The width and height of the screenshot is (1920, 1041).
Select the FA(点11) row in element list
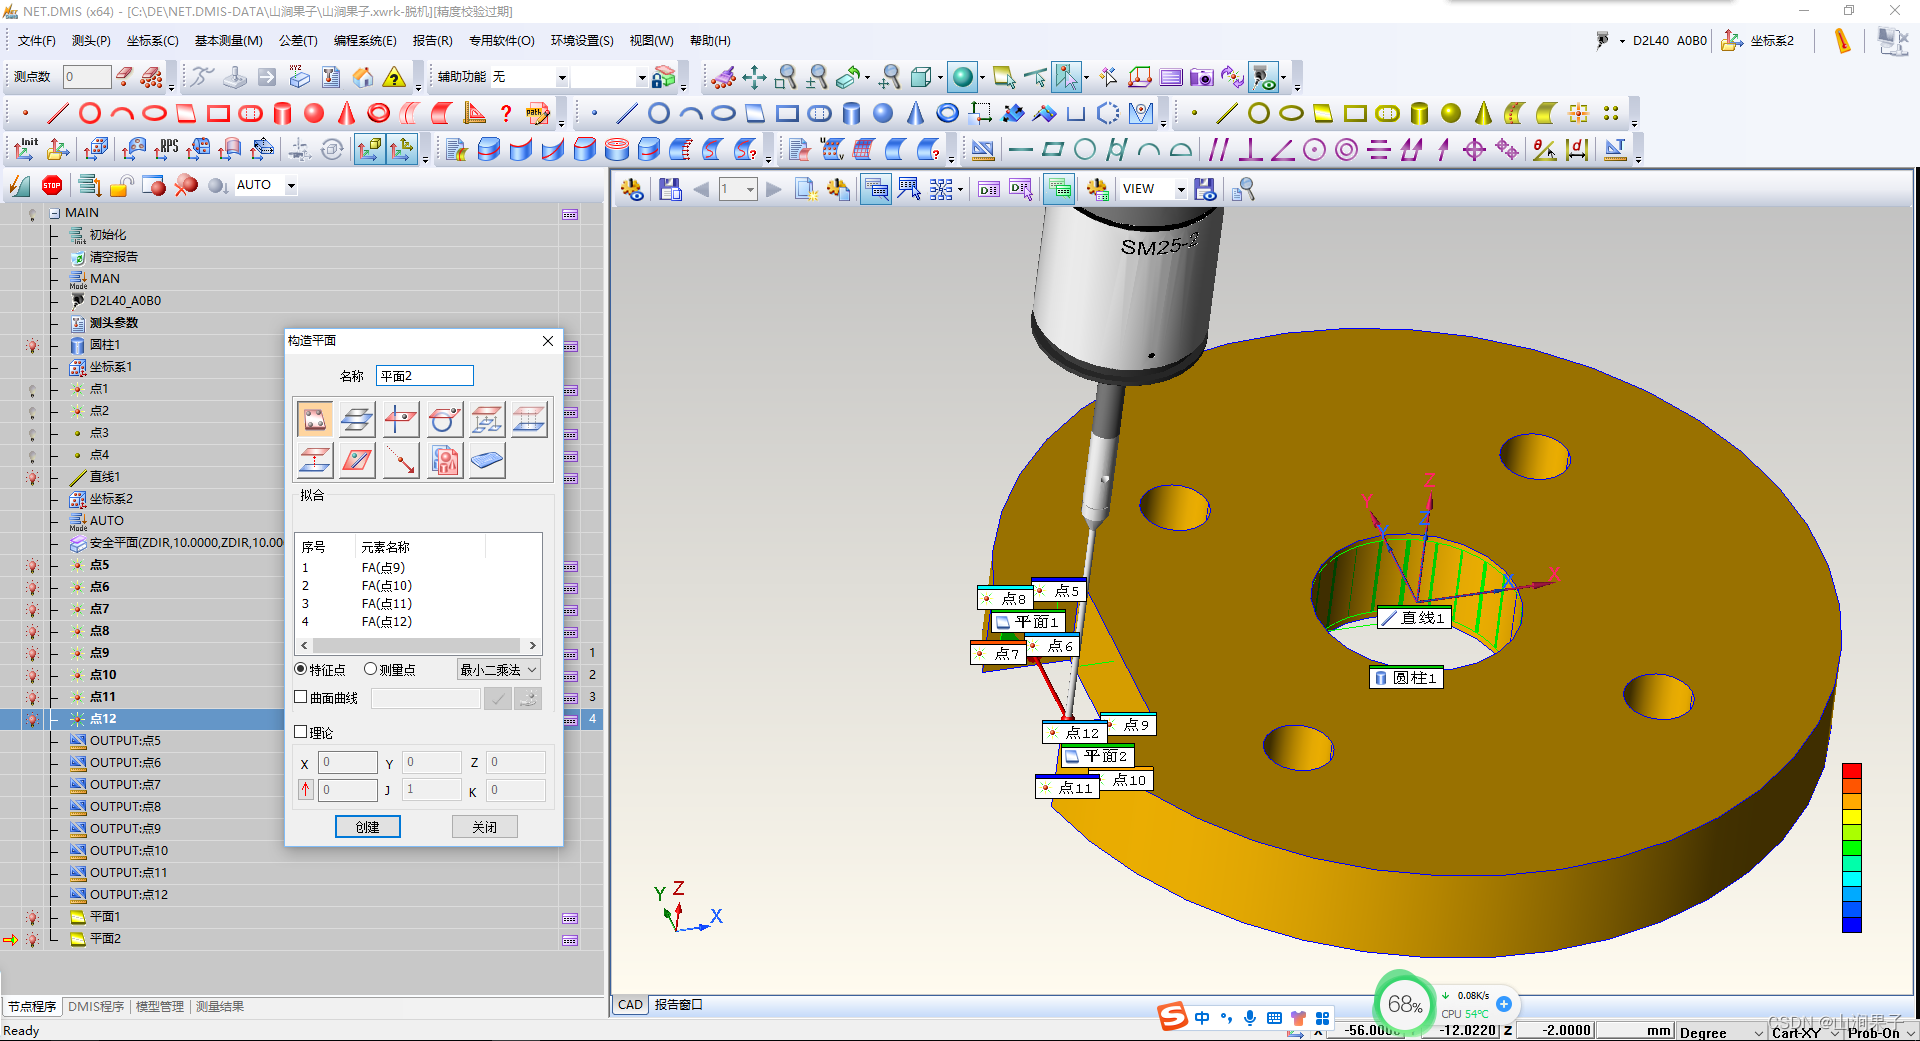pyautogui.click(x=418, y=603)
